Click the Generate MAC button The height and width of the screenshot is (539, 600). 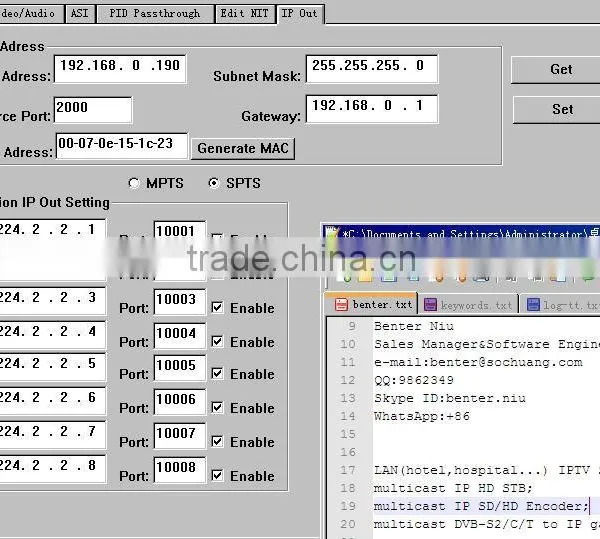click(243, 148)
